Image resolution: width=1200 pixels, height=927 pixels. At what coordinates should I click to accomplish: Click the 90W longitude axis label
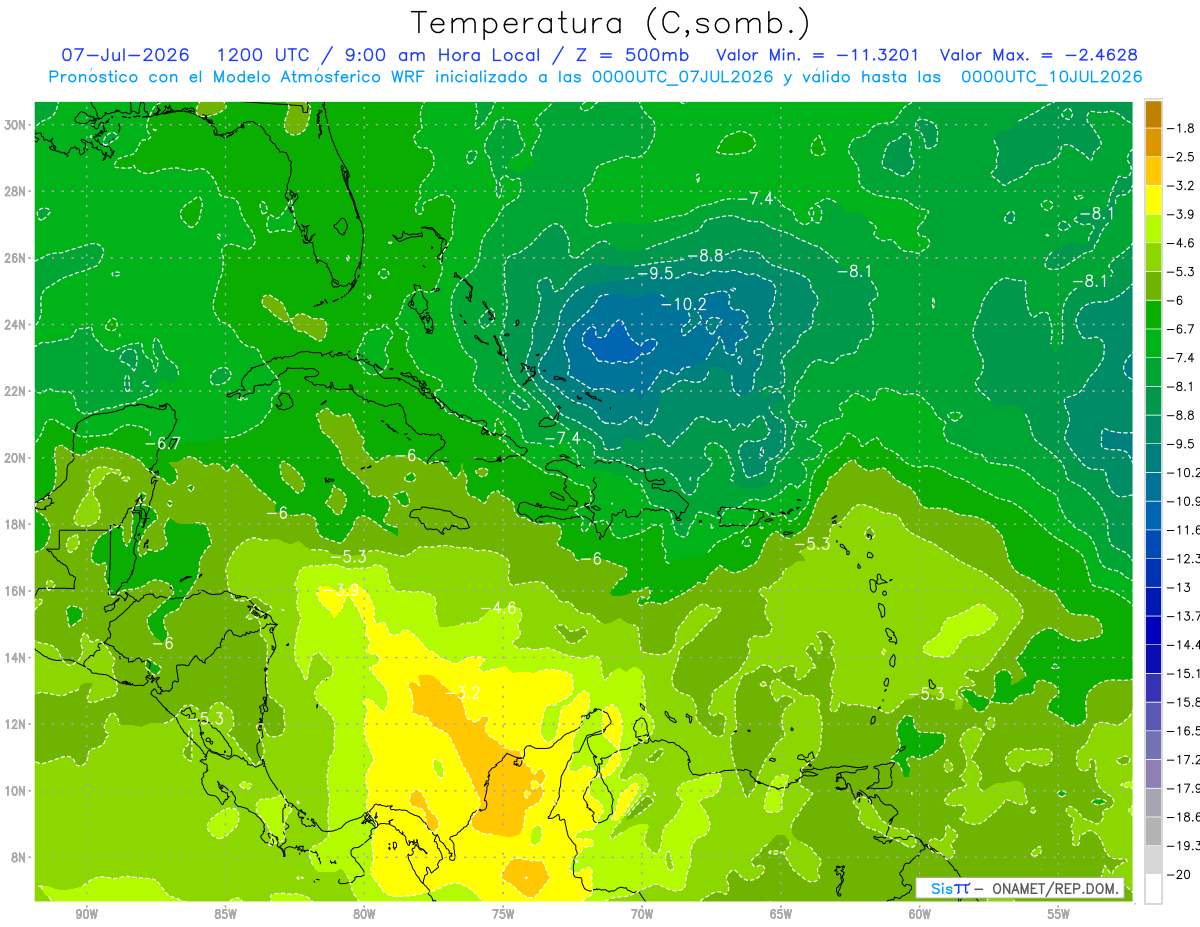coord(86,915)
